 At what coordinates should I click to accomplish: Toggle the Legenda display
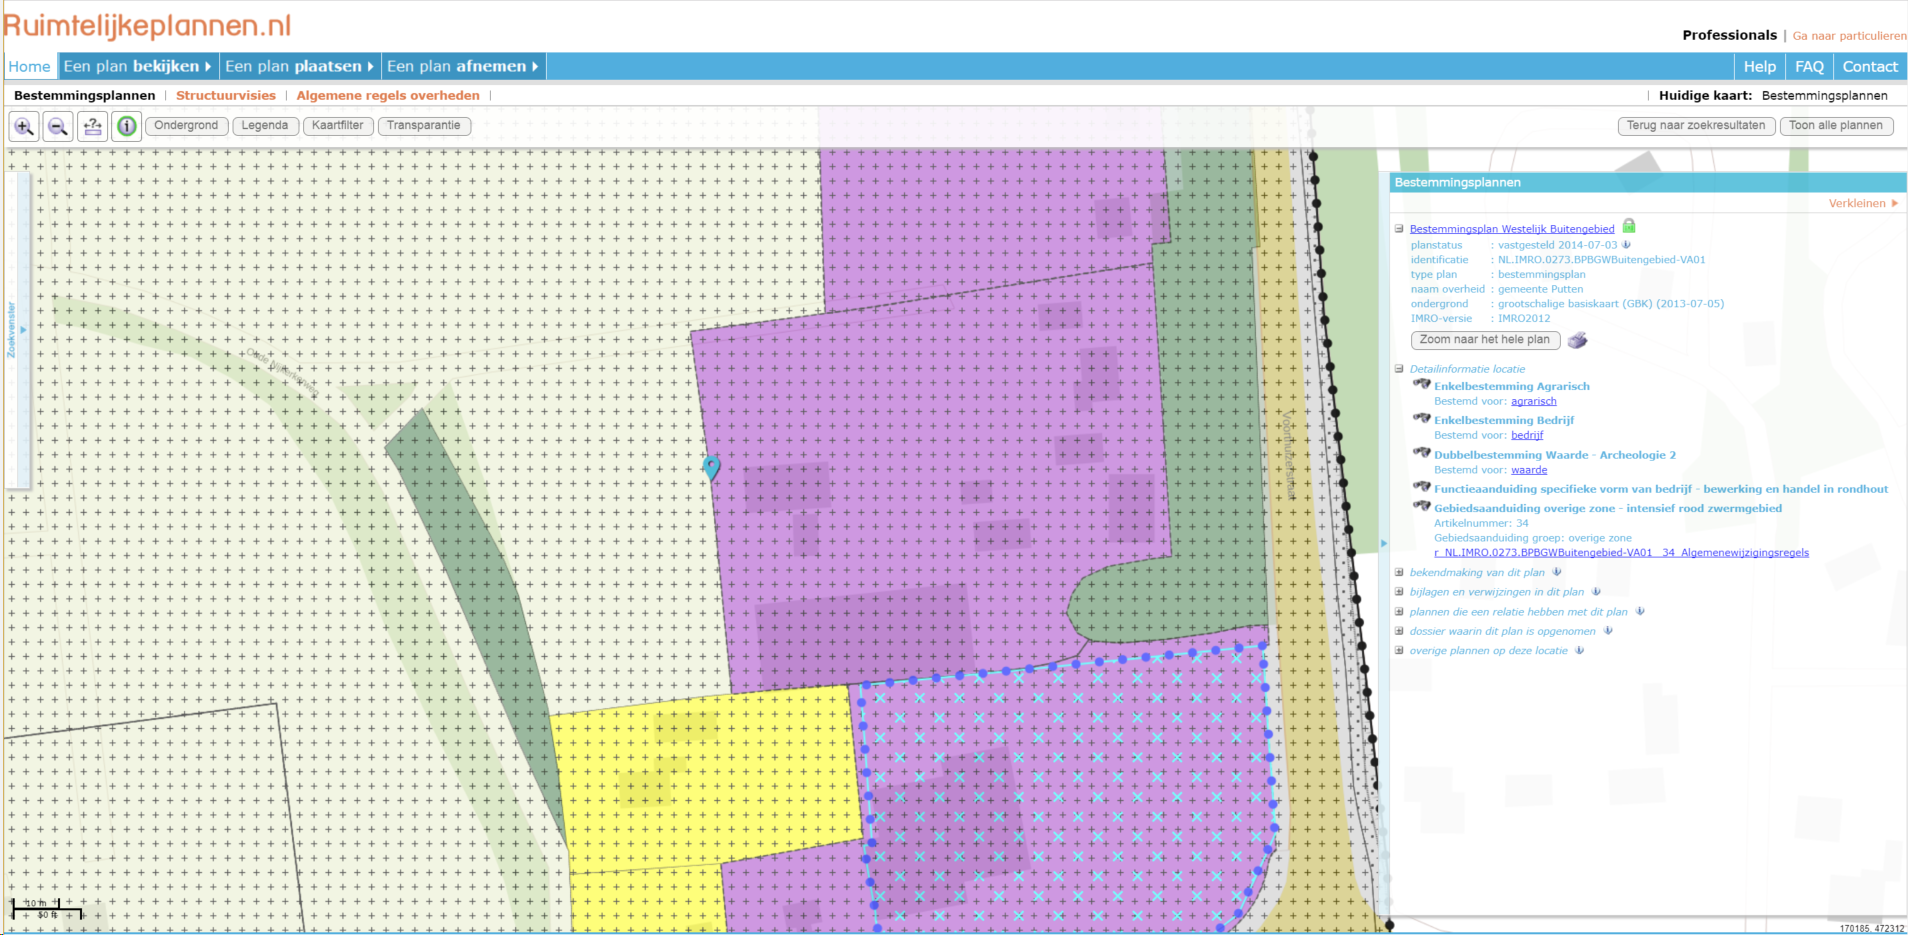tap(265, 126)
